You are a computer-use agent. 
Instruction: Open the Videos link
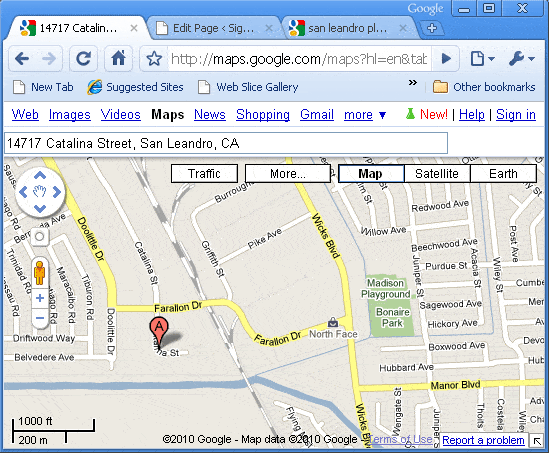coord(120,114)
